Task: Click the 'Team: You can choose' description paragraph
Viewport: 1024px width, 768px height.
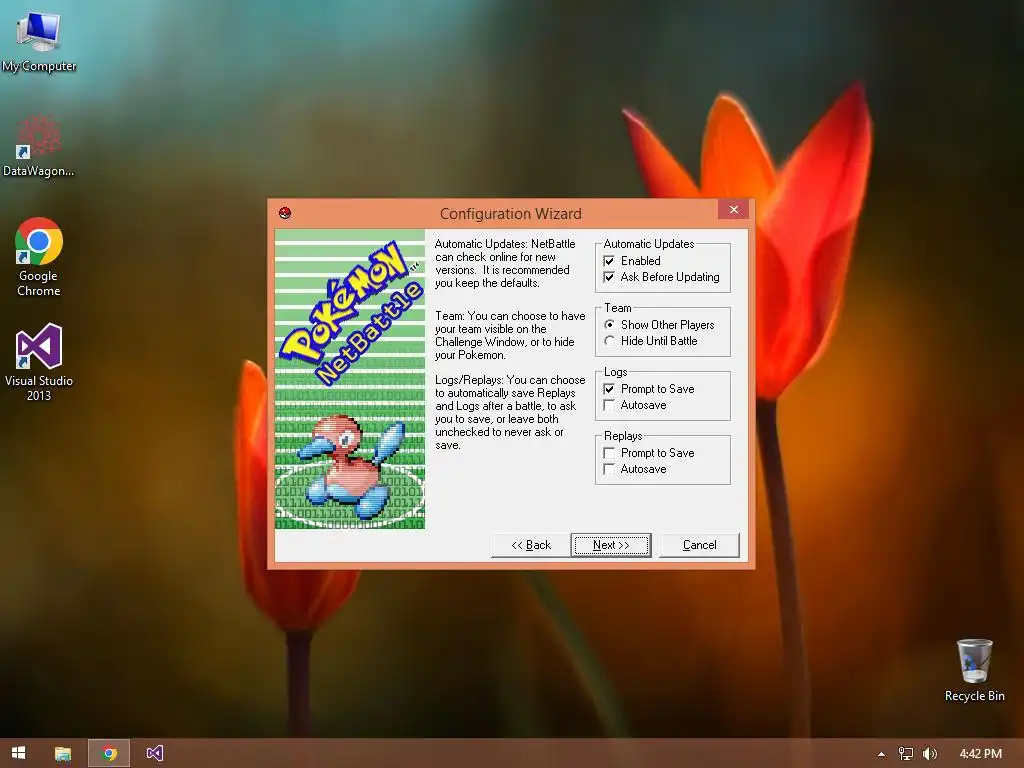Action: click(510, 335)
